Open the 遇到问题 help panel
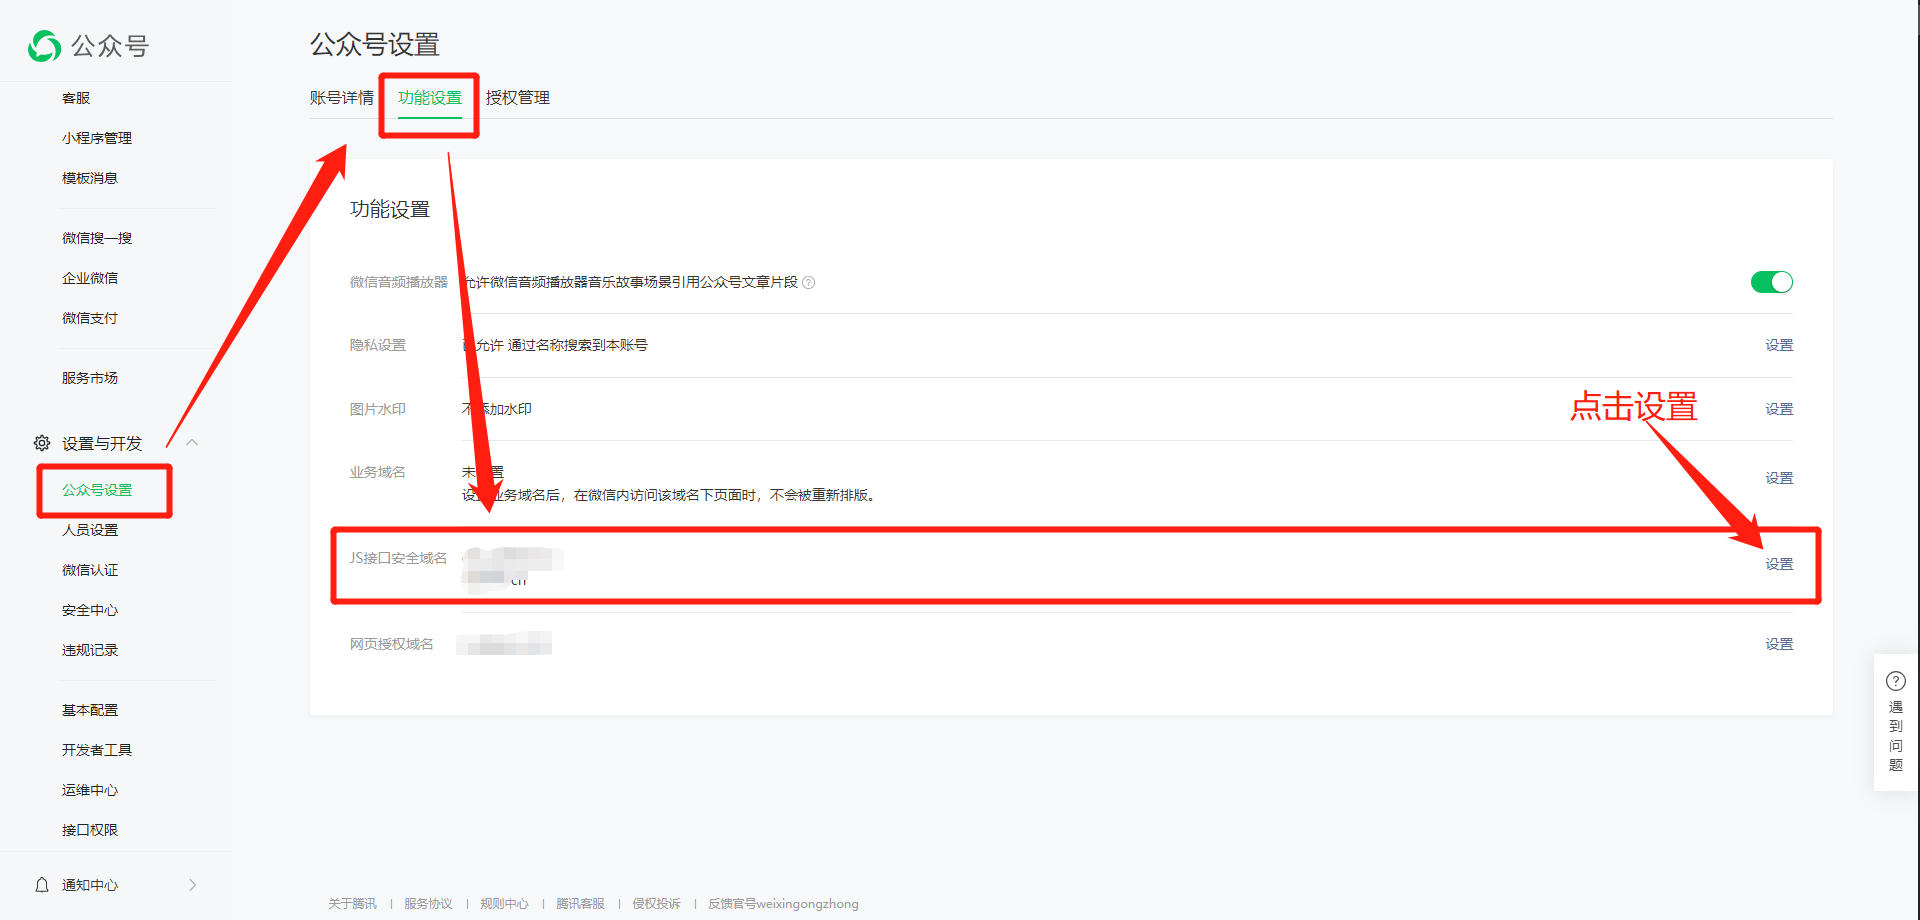Viewport: 1920px width, 920px height. (x=1896, y=722)
